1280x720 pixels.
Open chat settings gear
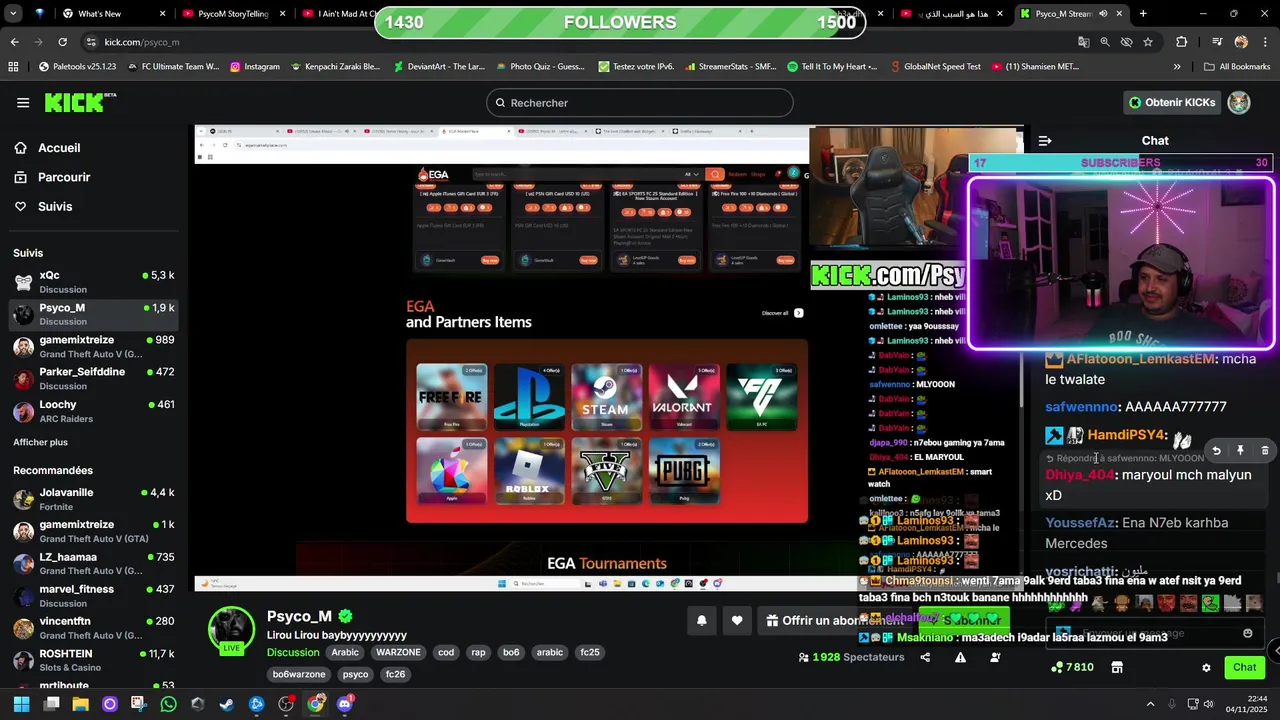tap(1206, 667)
